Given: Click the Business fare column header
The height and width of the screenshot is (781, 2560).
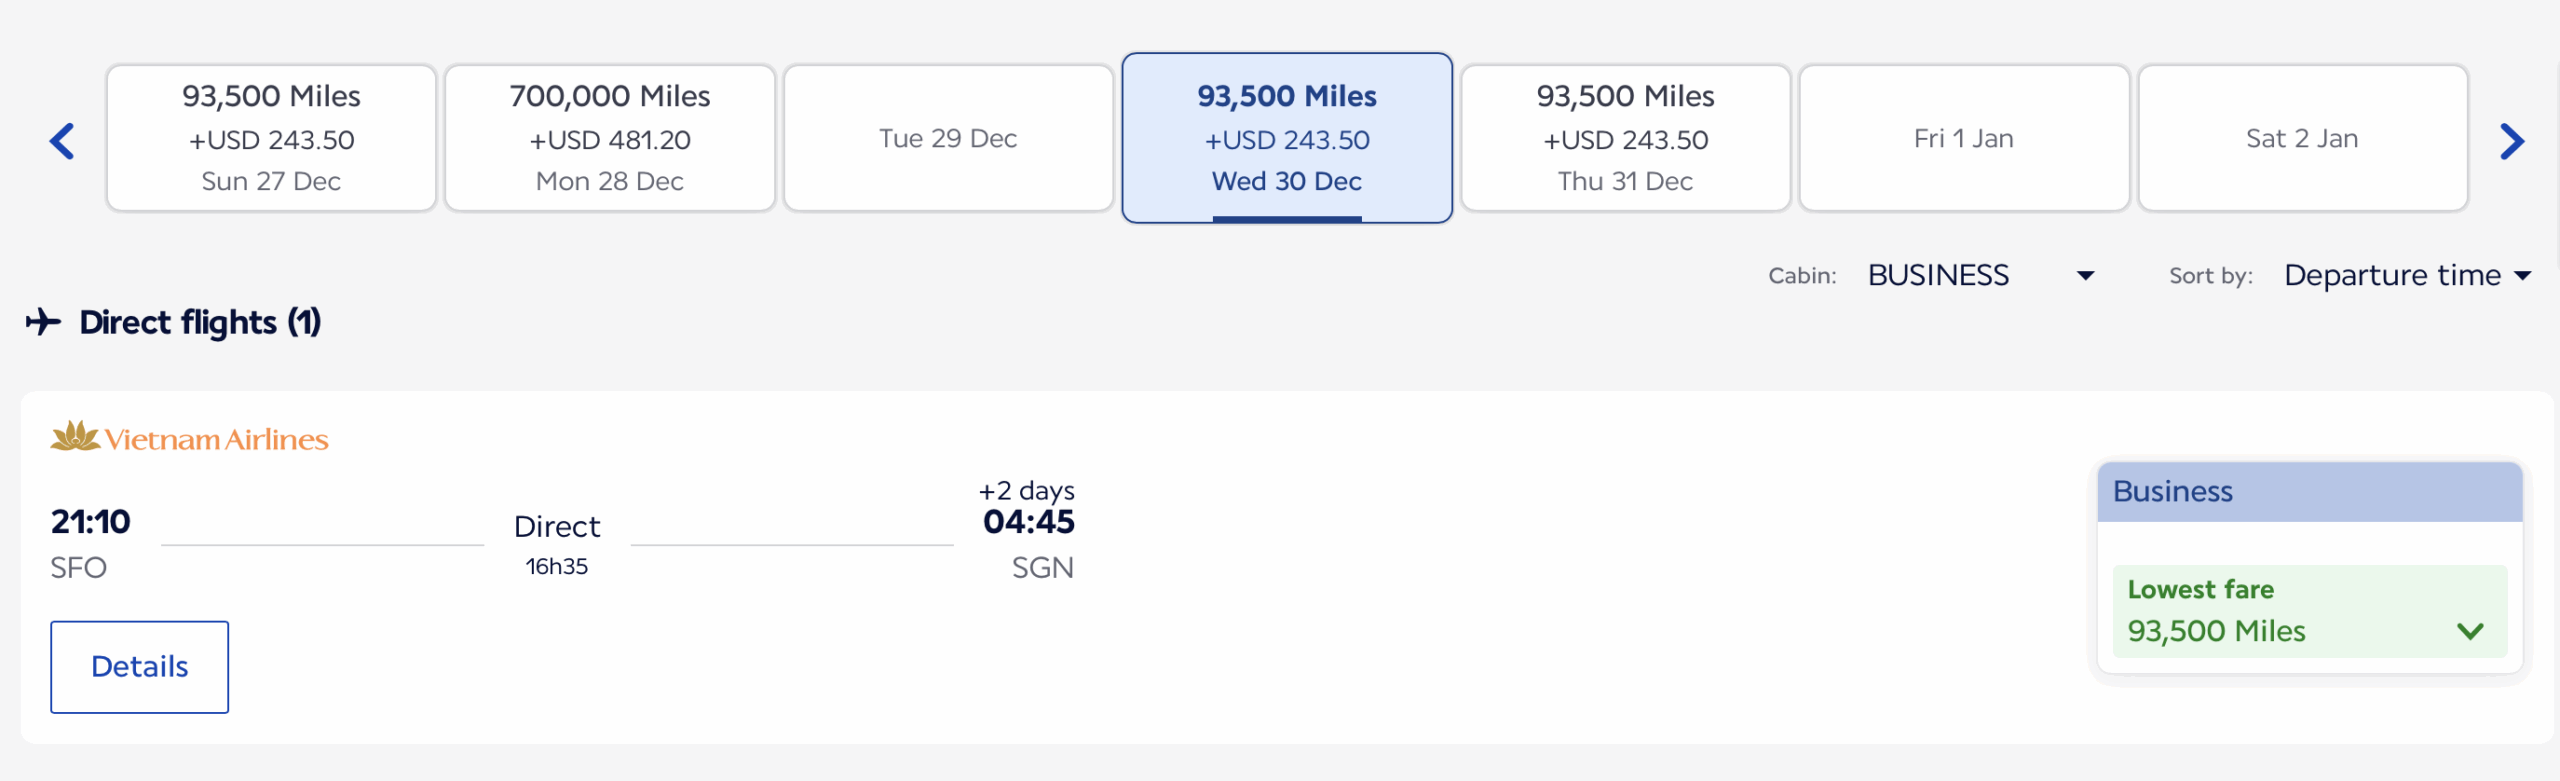Looking at the screenshot, I should tap(2309, 492).
